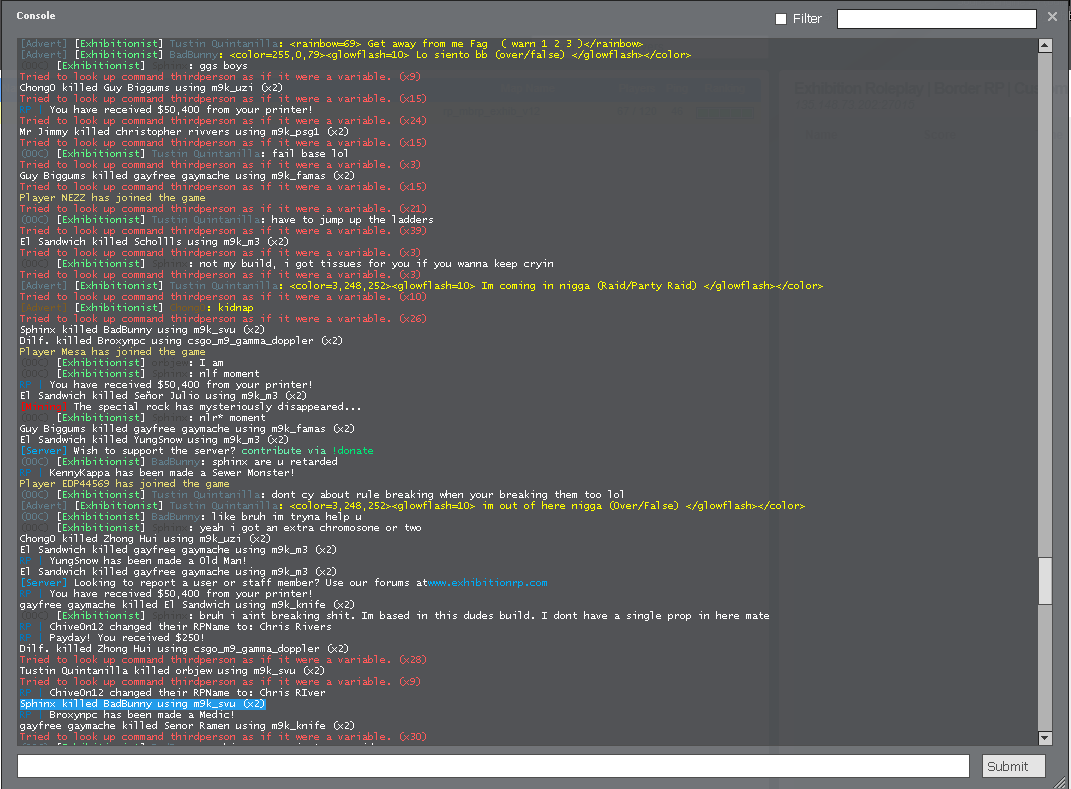Click the console scrollbar thumb
Viewport: 1071px width, 789px height.
point(1044,581)
